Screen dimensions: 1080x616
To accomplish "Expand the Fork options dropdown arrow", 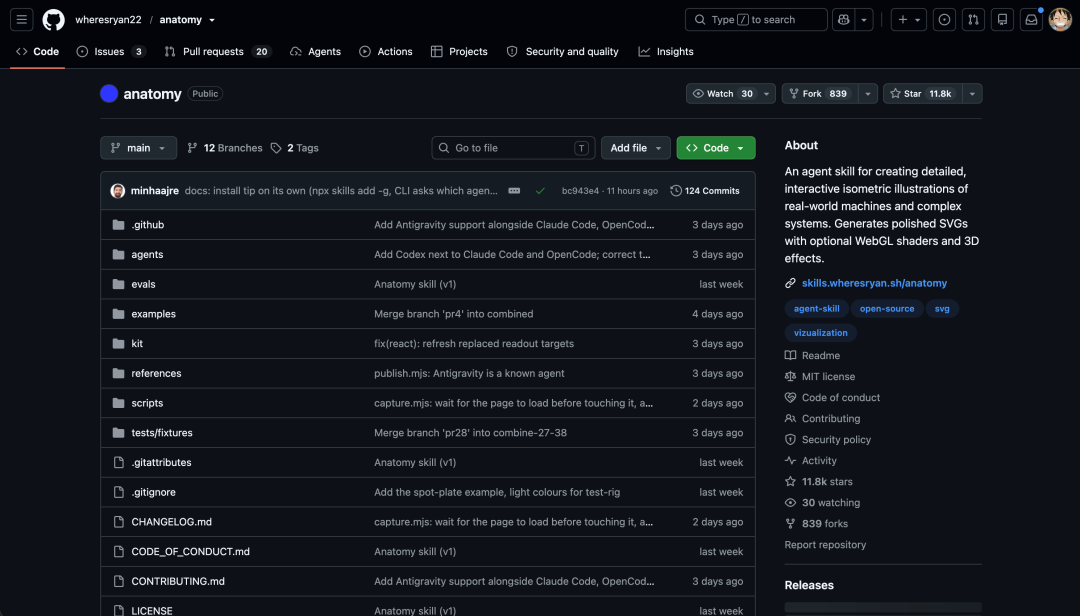I will (x=868, y=94).
